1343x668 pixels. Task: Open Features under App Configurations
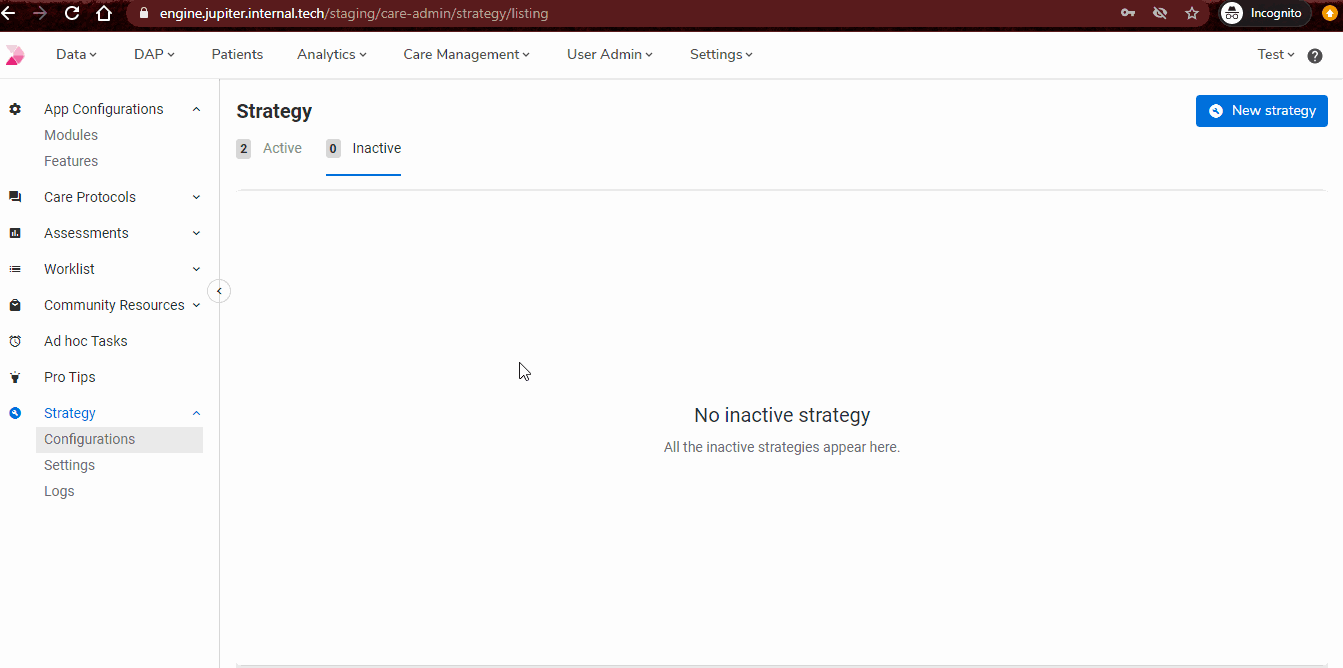tap(71, 161)
